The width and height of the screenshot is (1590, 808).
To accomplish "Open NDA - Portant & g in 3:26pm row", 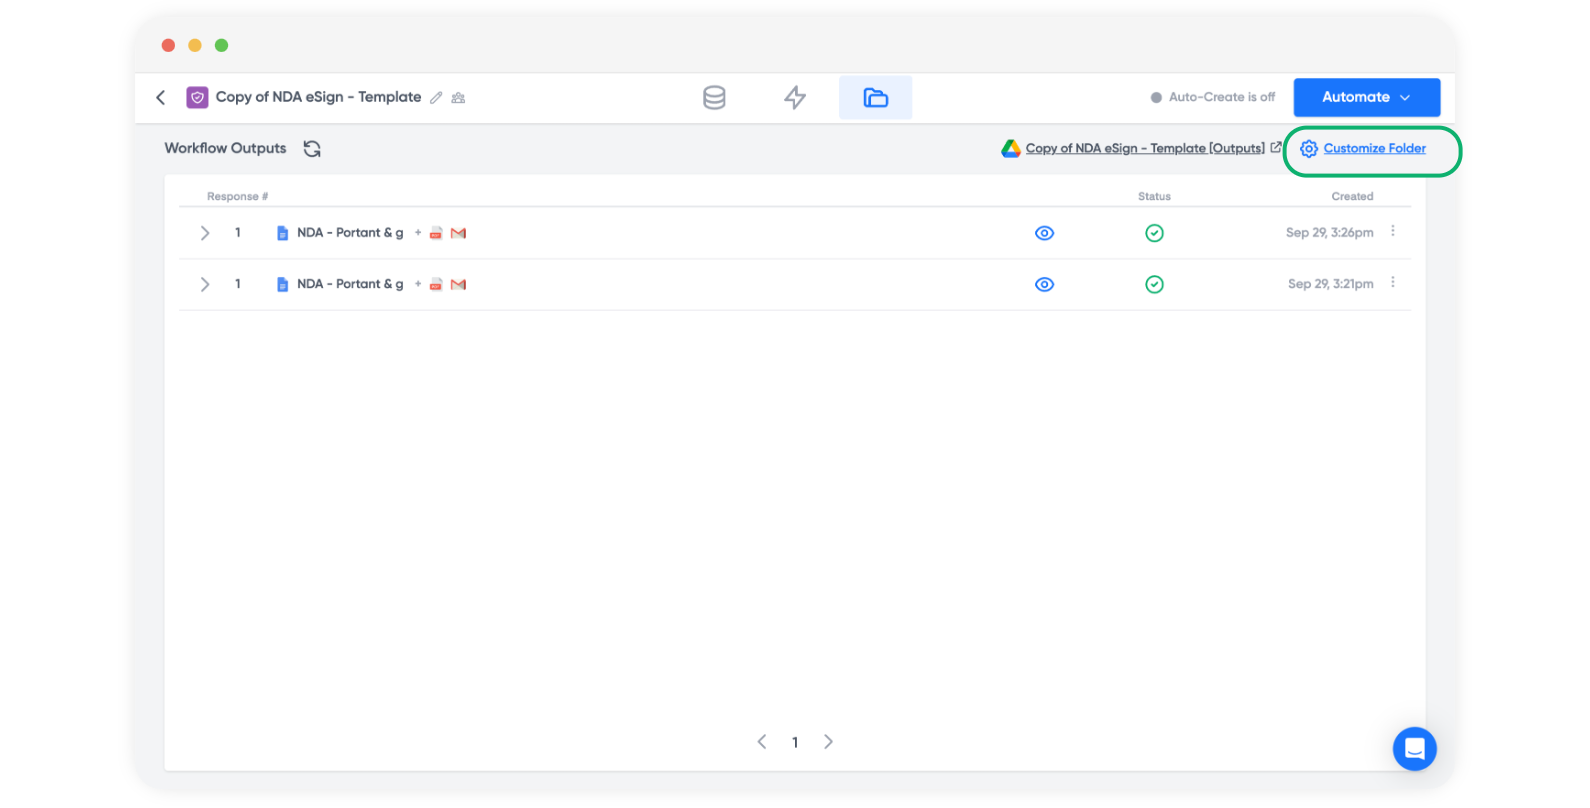I will tap(350, 232).
